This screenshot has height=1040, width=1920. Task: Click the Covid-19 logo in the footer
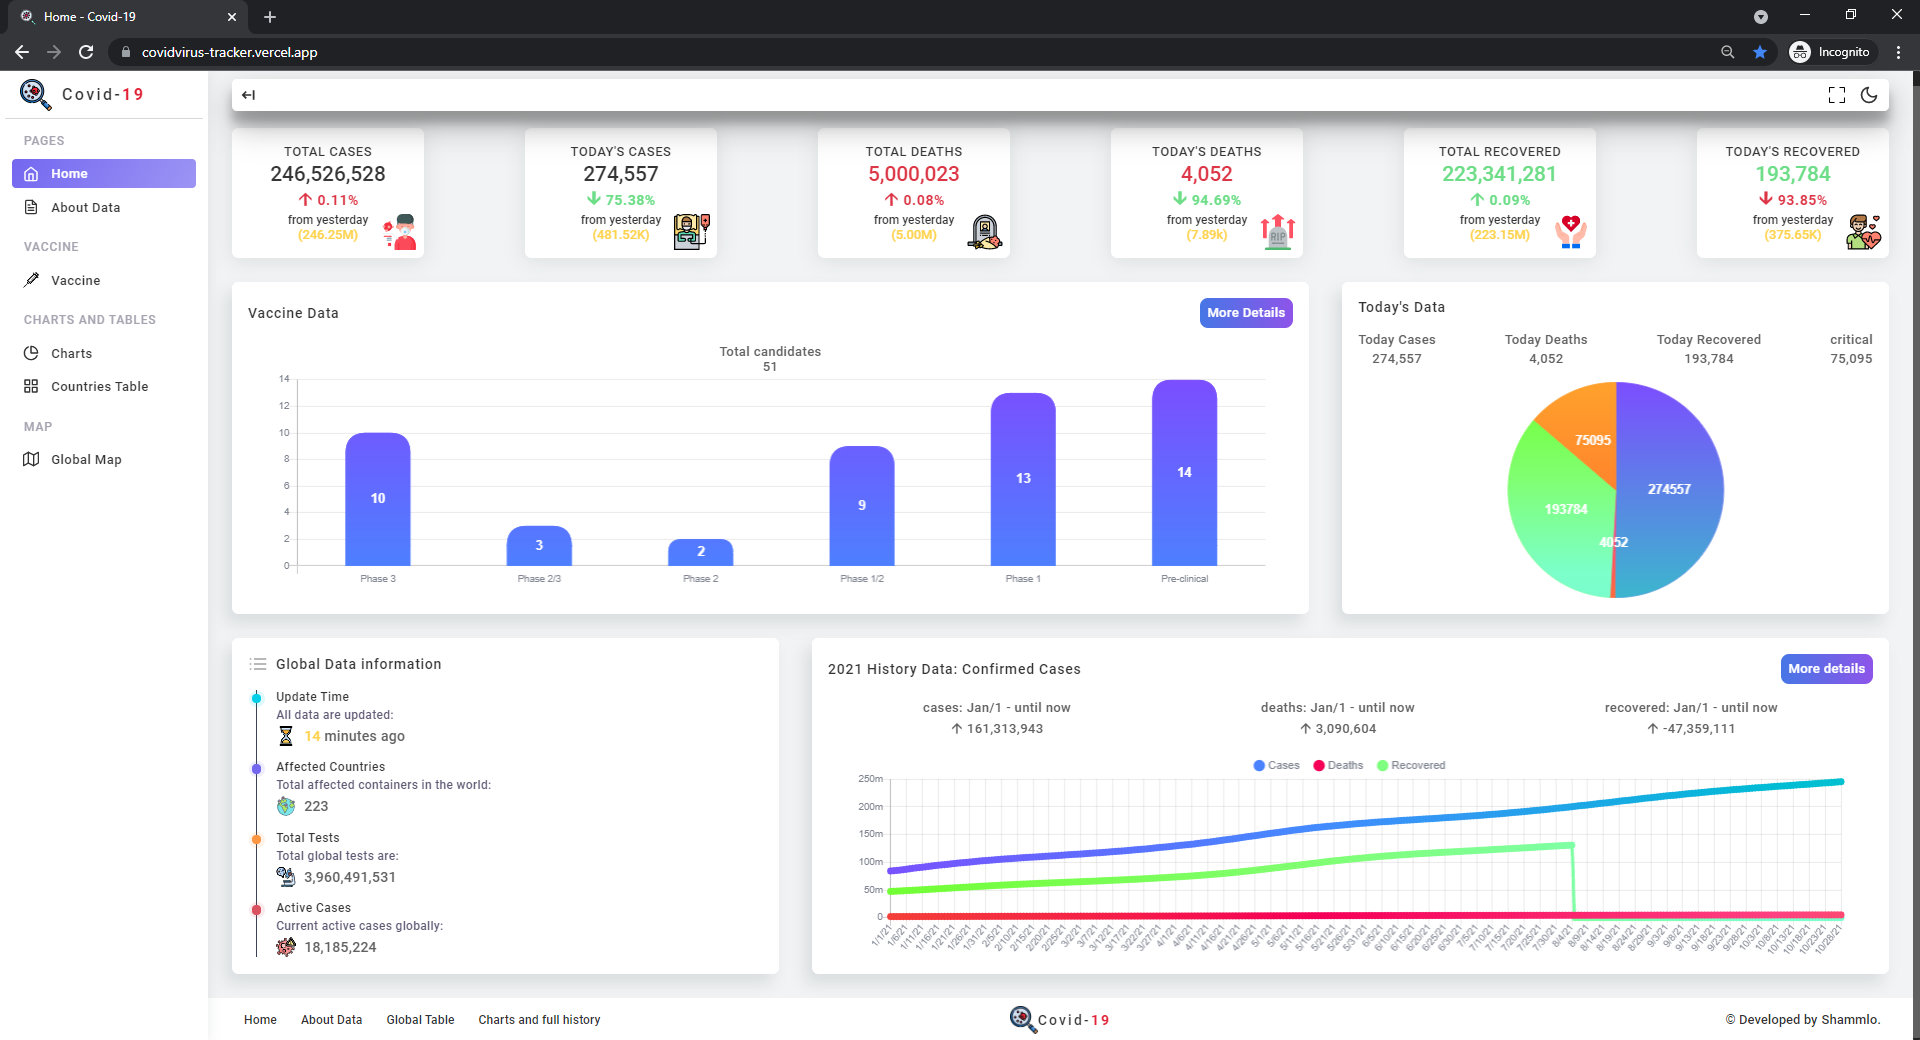click(1060, 1020)
